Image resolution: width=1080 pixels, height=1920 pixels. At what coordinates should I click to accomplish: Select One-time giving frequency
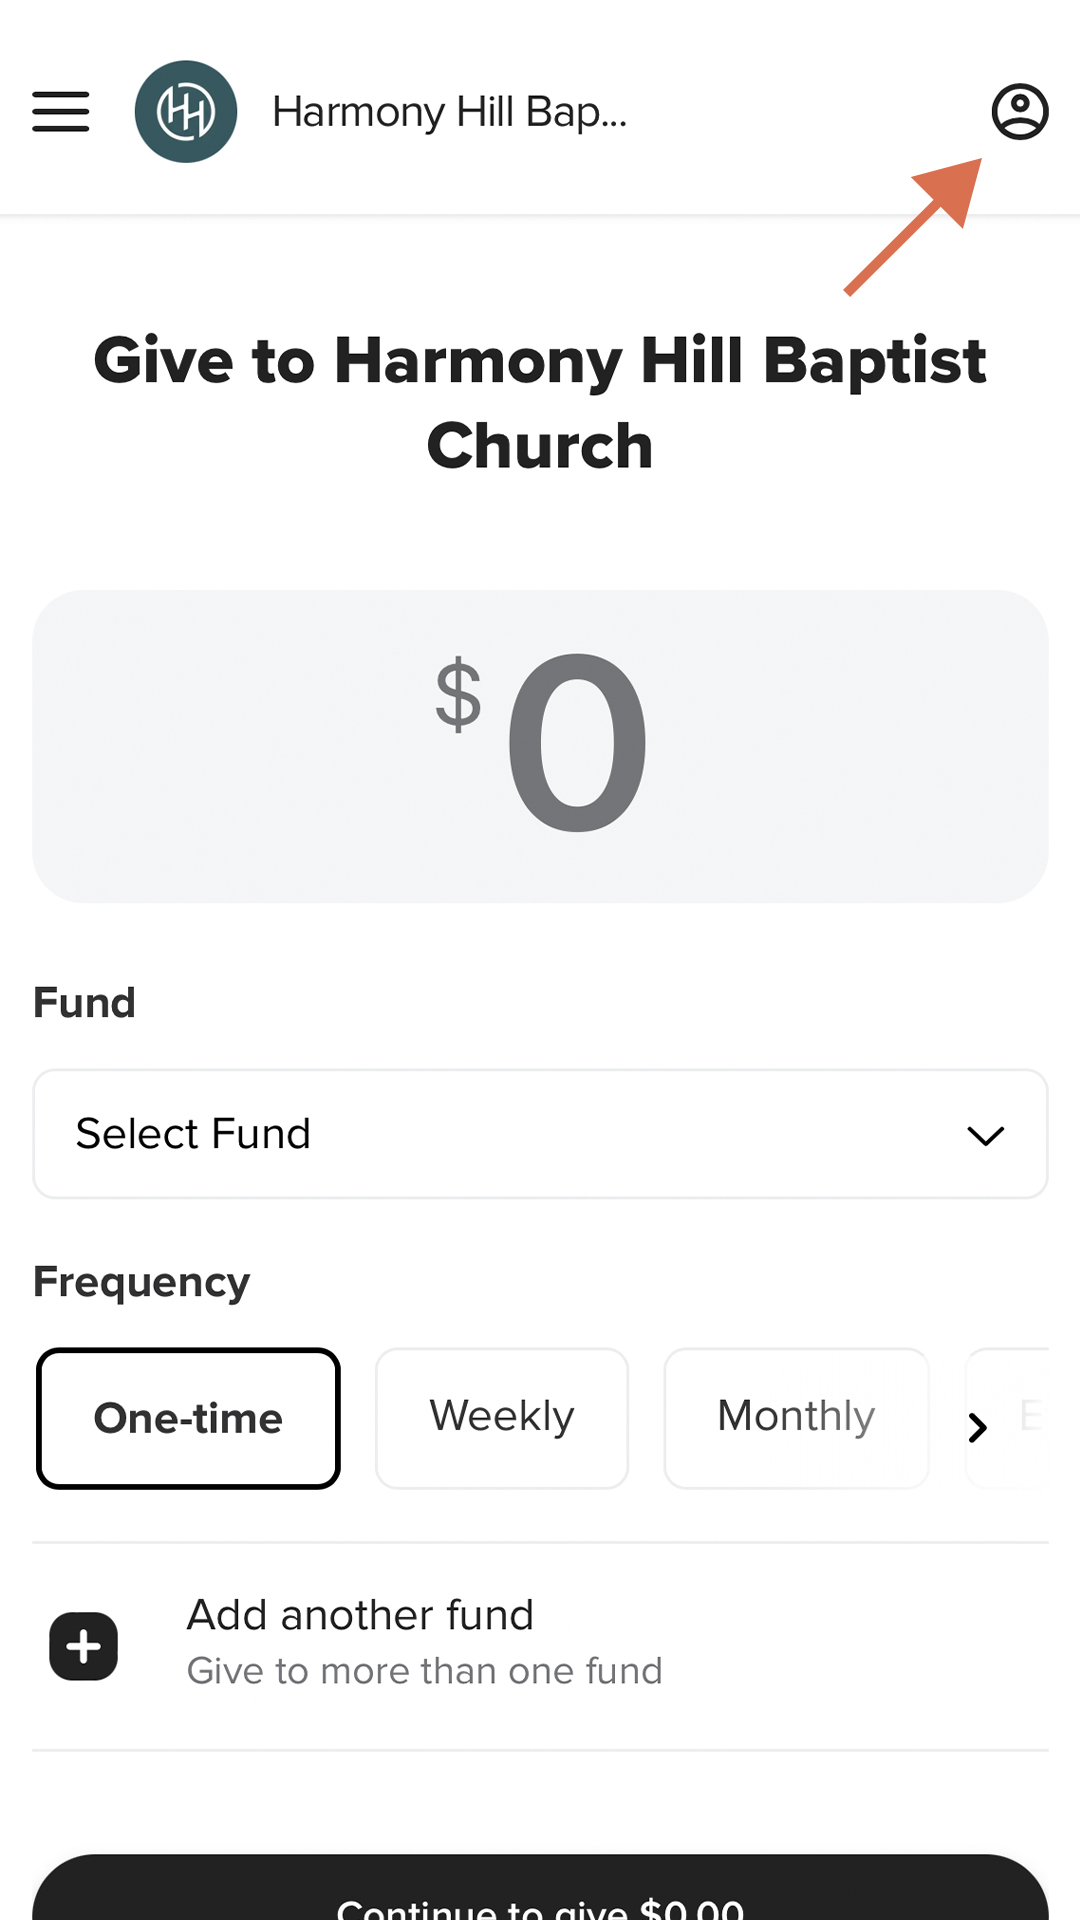[x=189, y=1418]
